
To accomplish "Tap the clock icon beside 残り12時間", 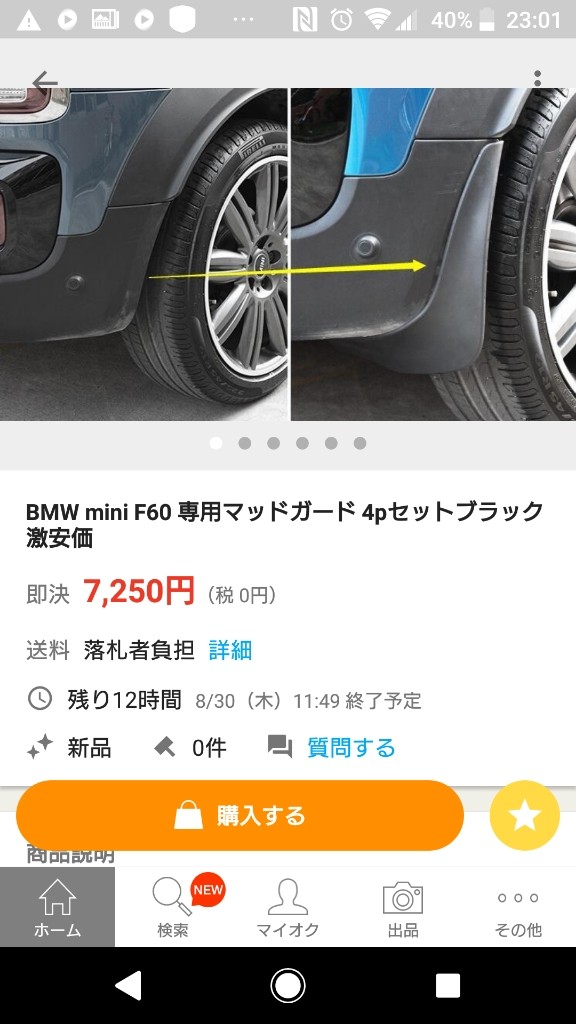I will coord(40,699).
